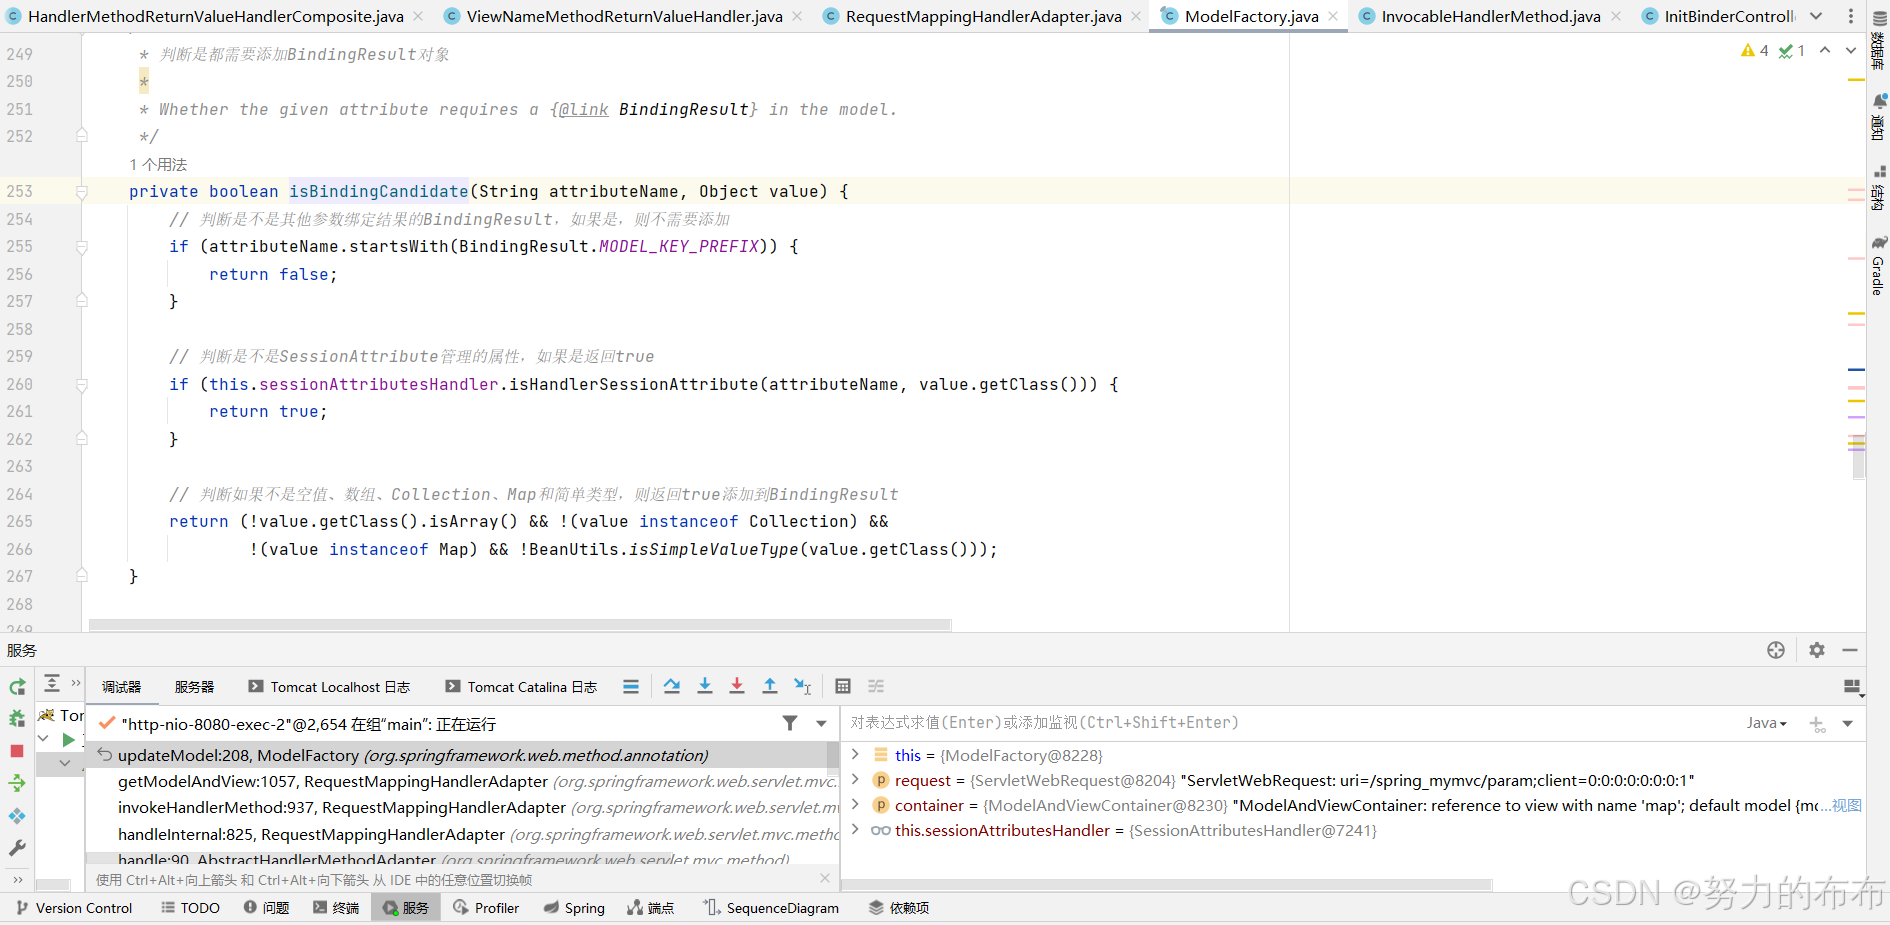
Task: Click the 视图 link on container variable
Action: coord(1847,805)
